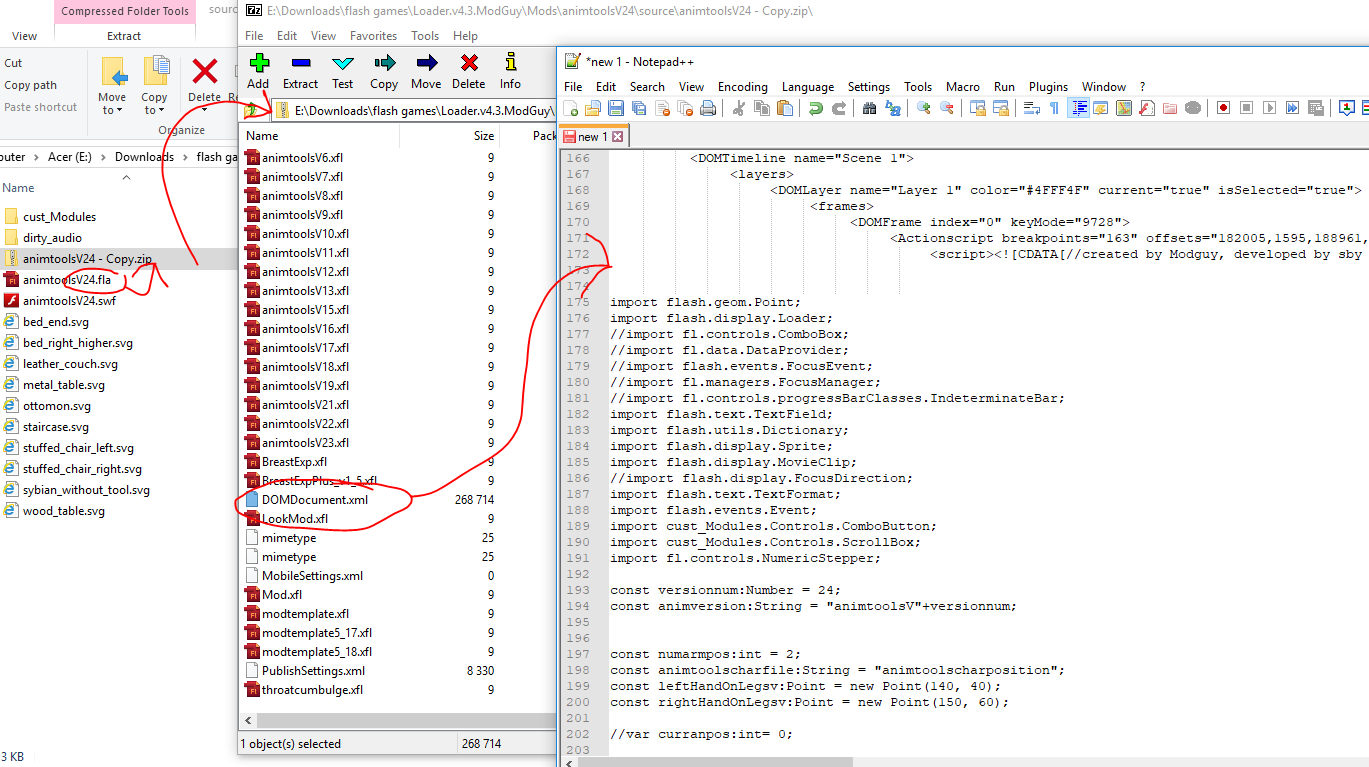The height and width of the screenshot is (767, 1369).
Task: Select DOMDocument.xml in the archive list
Action: [314, 499]
